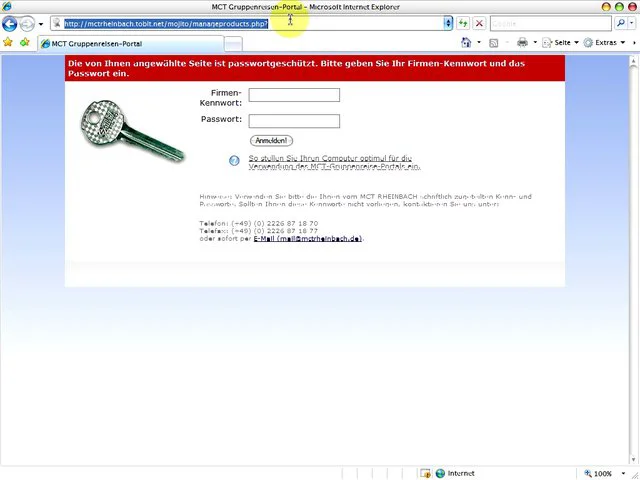Click the page icon in the address bar
This screenshot has height=480, width=640.
tap(57, 23)
